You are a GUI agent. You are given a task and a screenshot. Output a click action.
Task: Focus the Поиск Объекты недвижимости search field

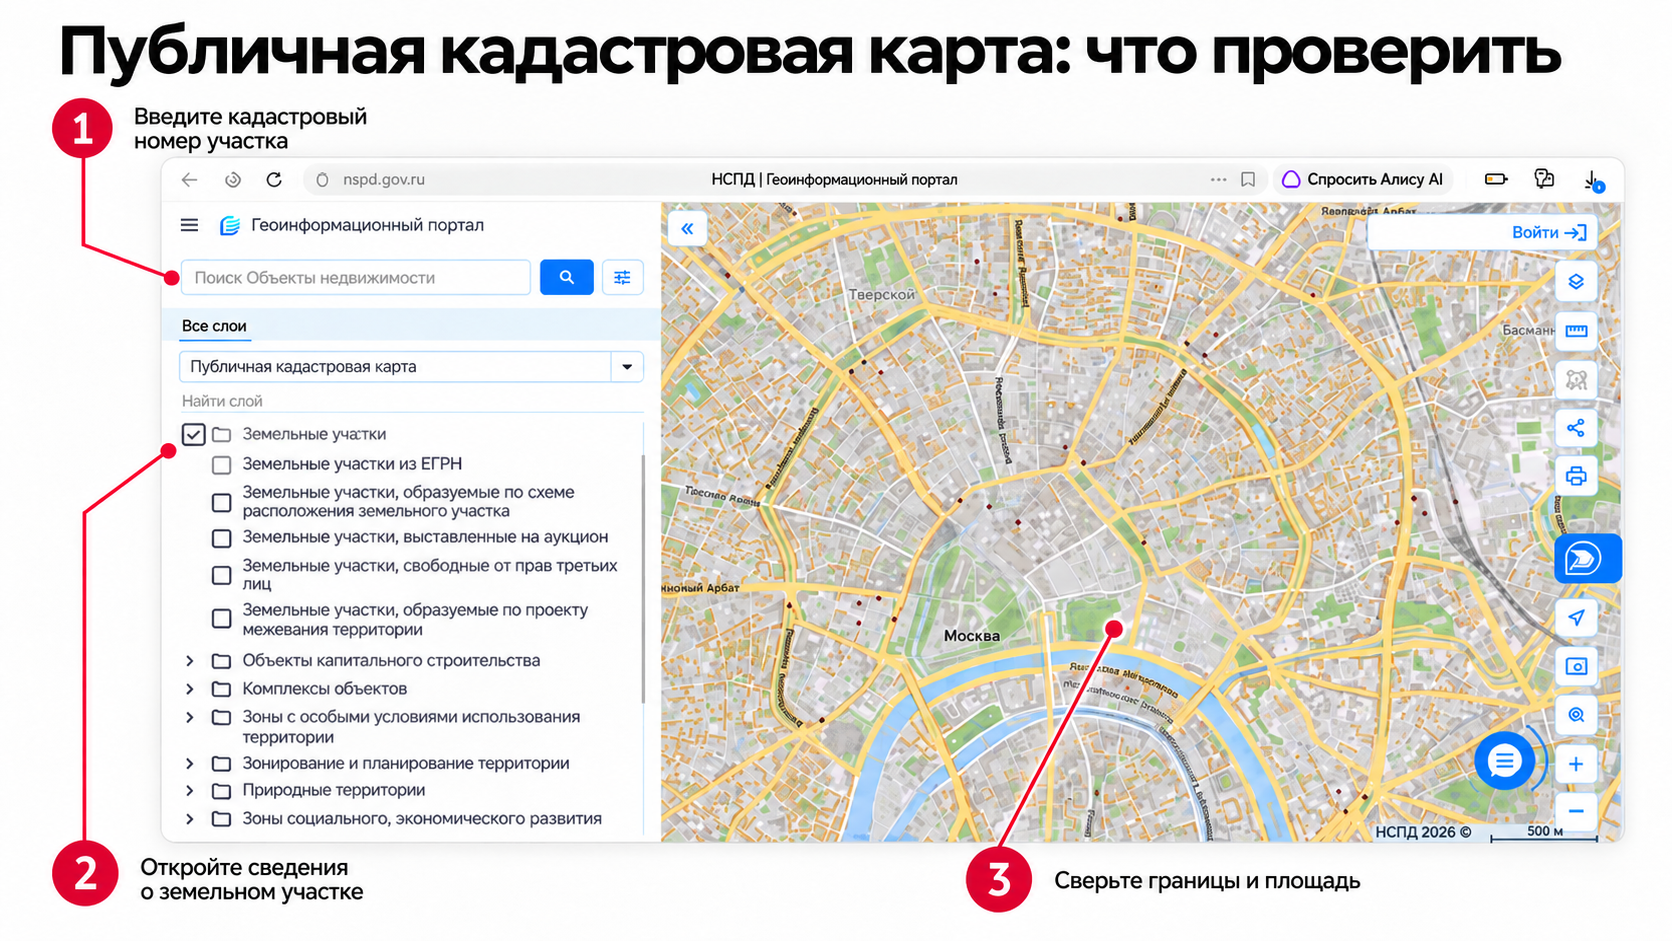click(356, 277)
